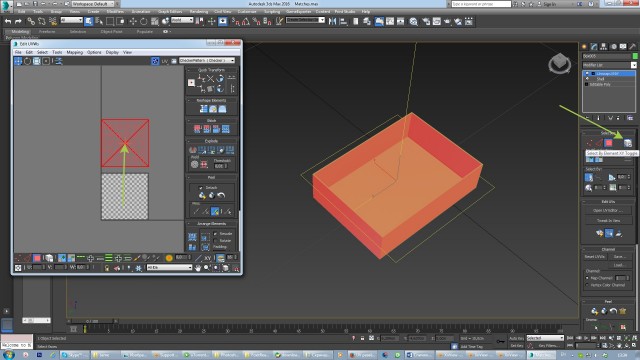Viewport: 640px width, 360px height.
Task: Open the Display menu in Edit UVWs
Action: pos(112,52)
